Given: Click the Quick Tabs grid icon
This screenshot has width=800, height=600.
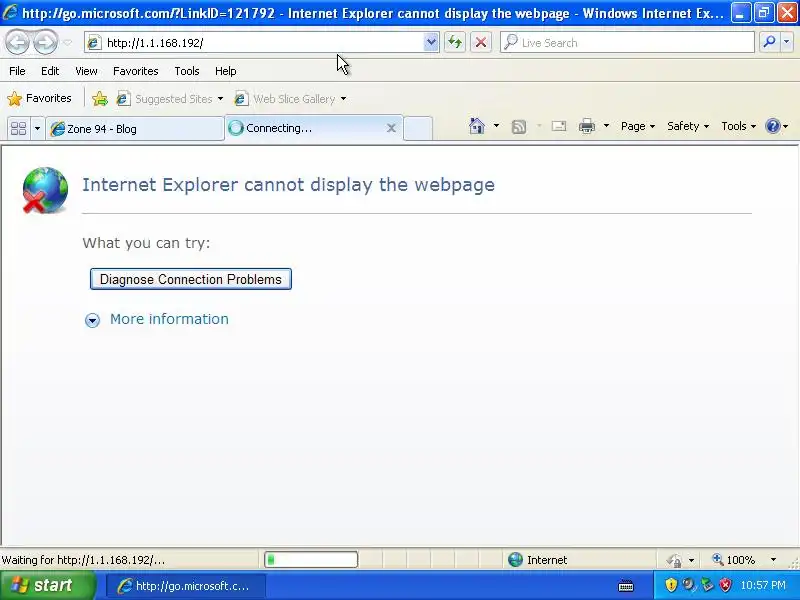Looking at the screenshot, I should tap(19, 128).
